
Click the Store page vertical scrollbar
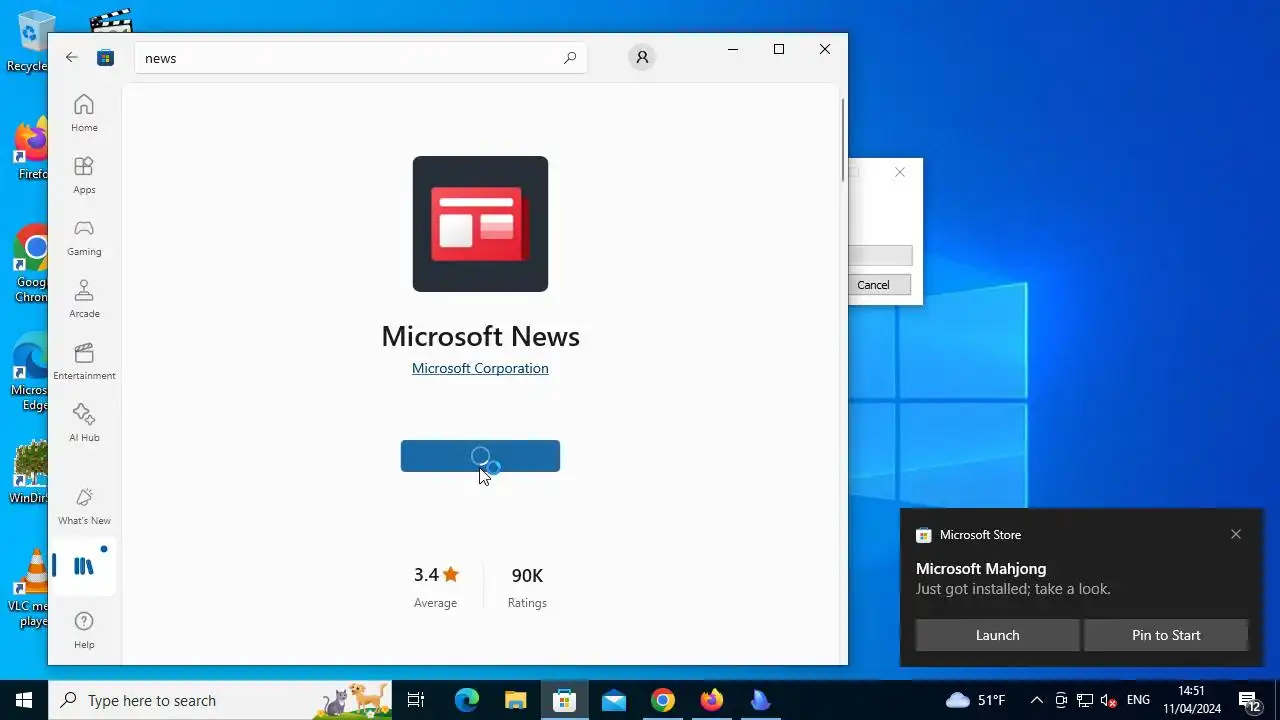843,140
